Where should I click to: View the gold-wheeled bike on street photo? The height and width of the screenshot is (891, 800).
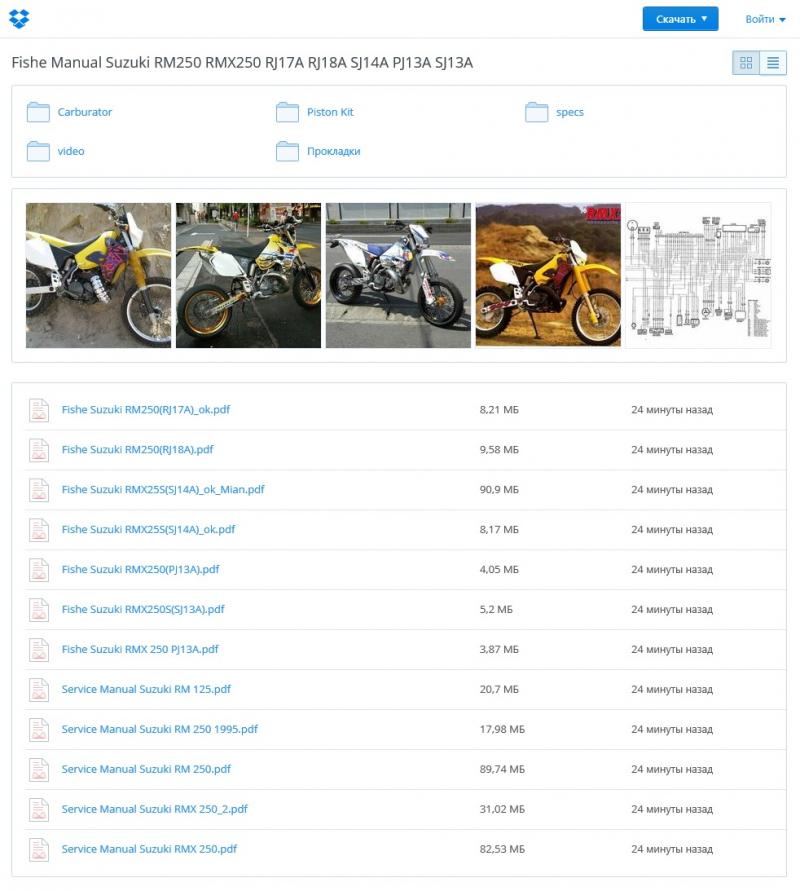[x=248, y=276]
